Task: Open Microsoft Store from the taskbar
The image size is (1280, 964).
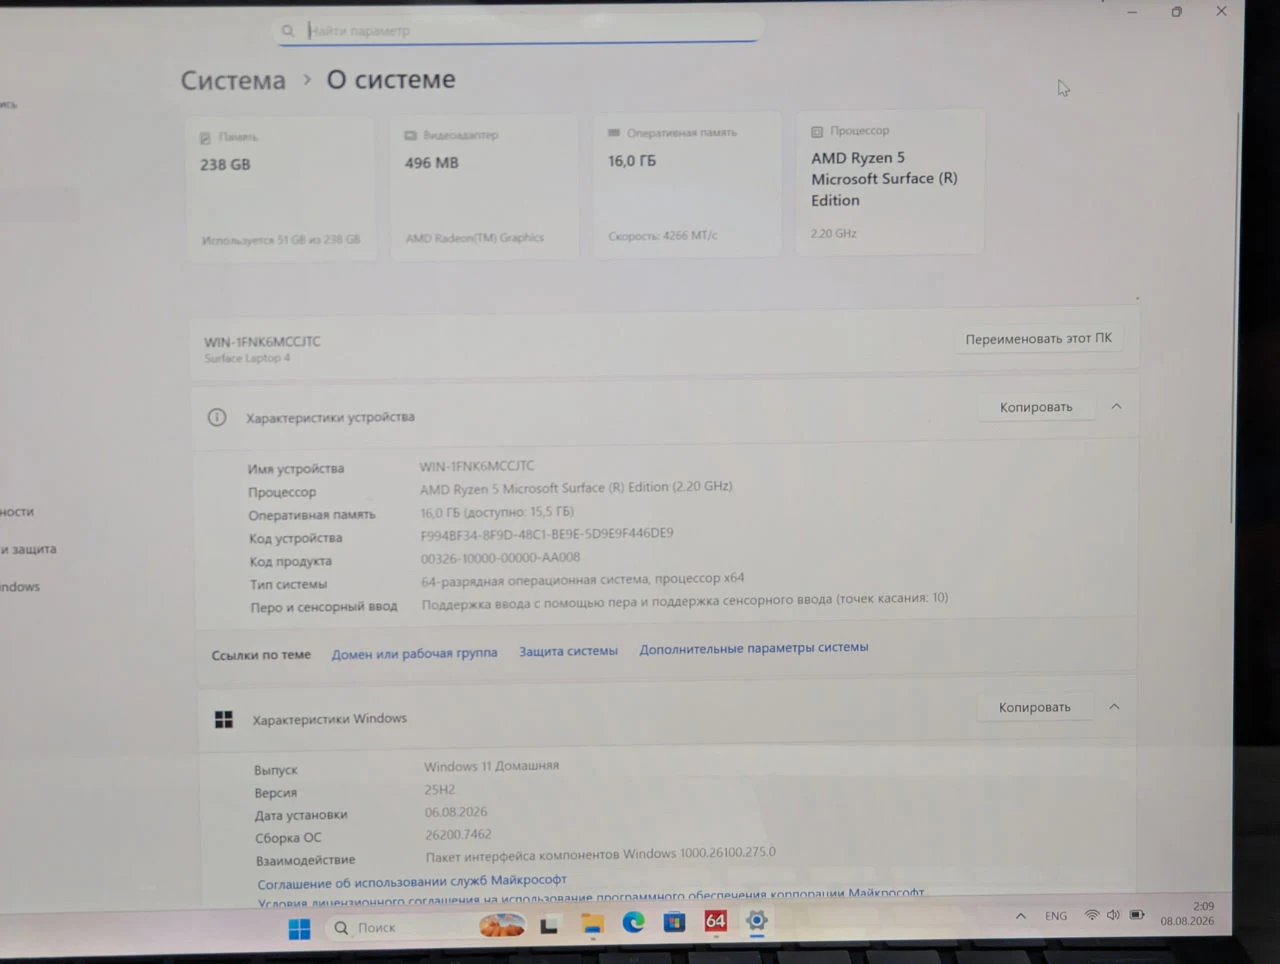Action: pos(674,922)
